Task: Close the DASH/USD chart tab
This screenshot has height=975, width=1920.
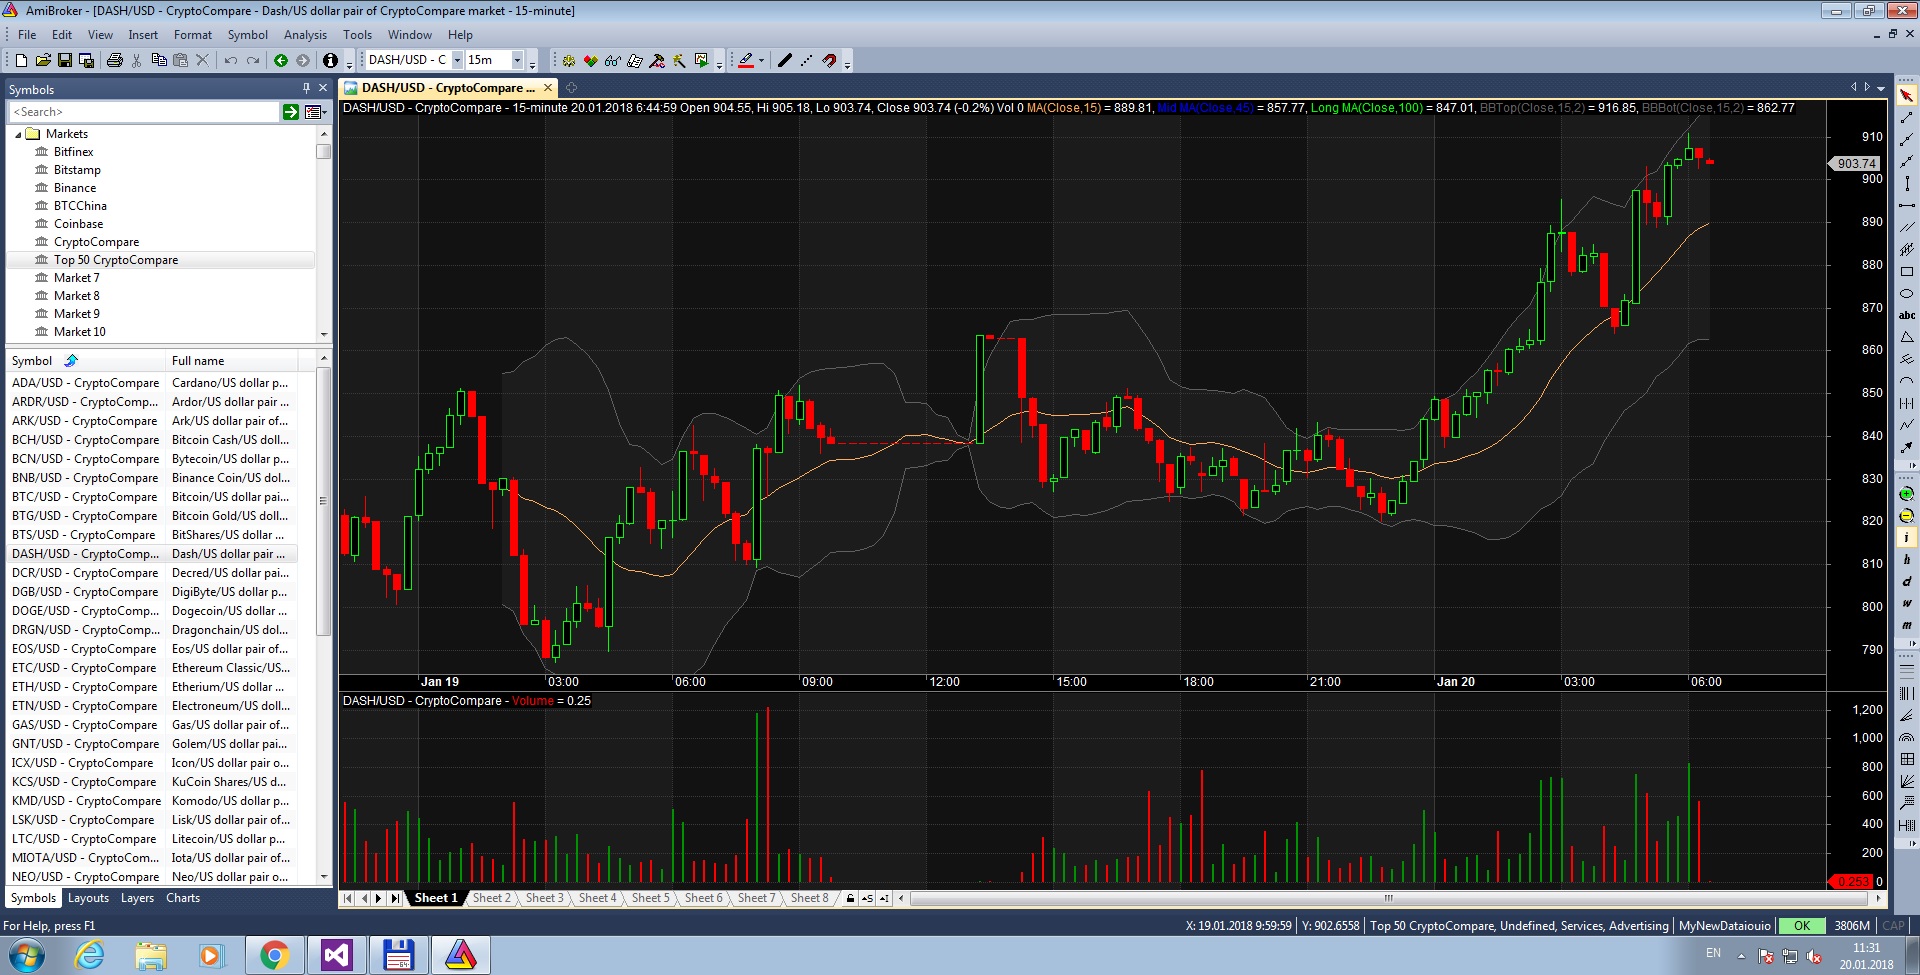Action: coord(548,88)
